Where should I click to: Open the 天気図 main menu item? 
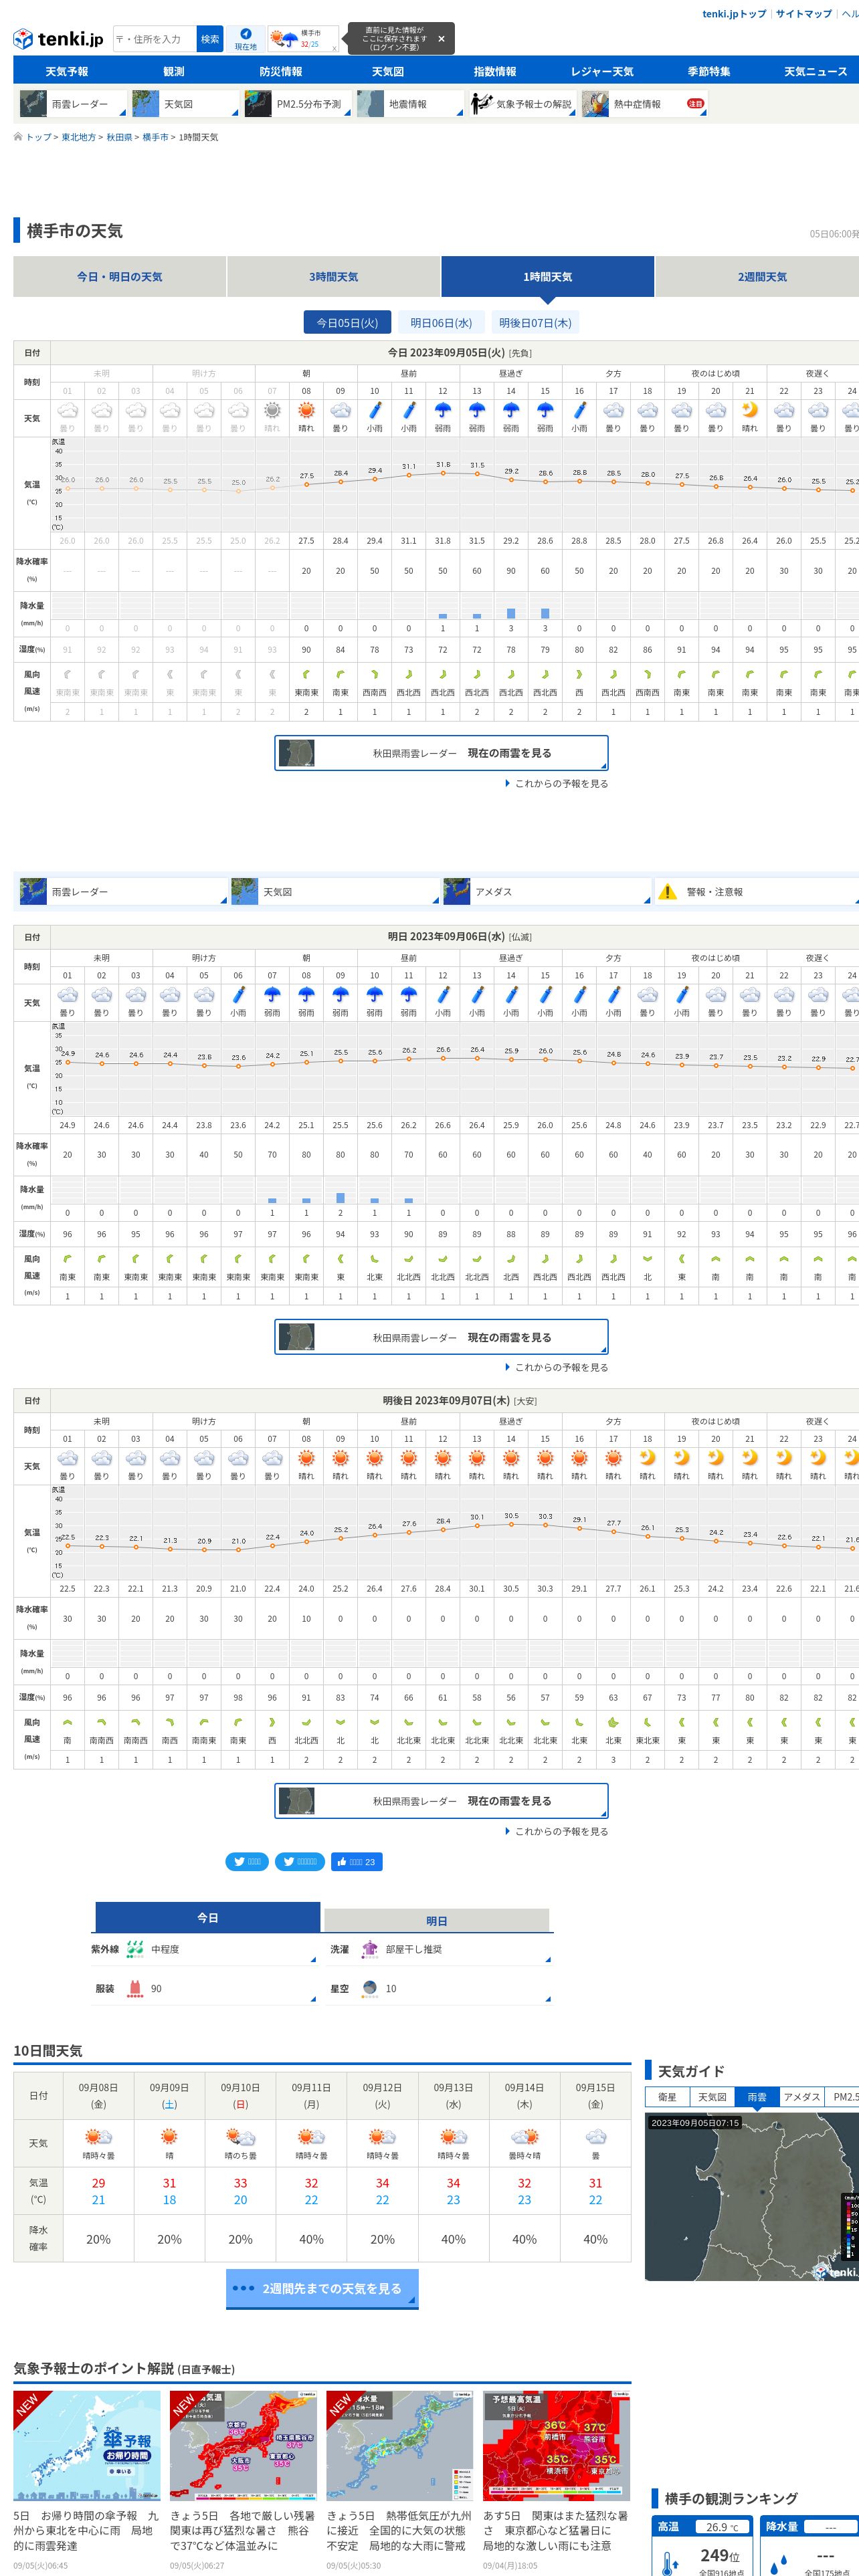(388, 72)
